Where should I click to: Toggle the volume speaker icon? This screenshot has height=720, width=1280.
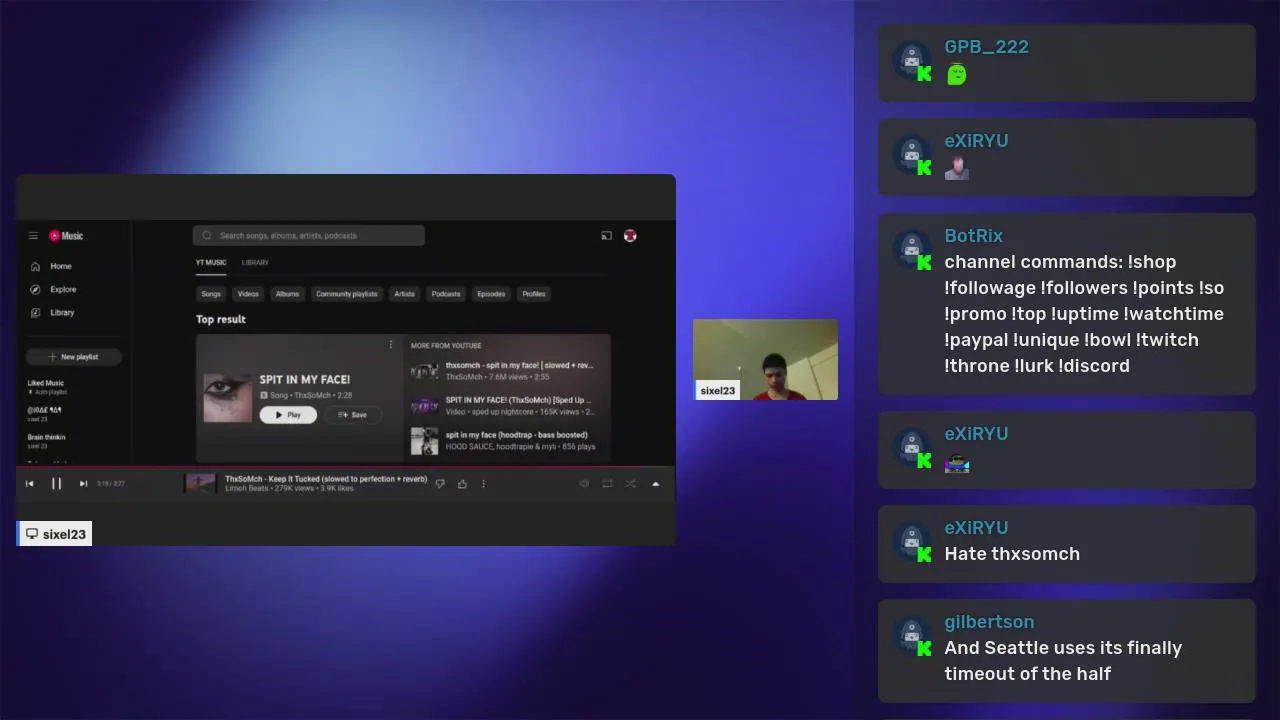(584, 484)
